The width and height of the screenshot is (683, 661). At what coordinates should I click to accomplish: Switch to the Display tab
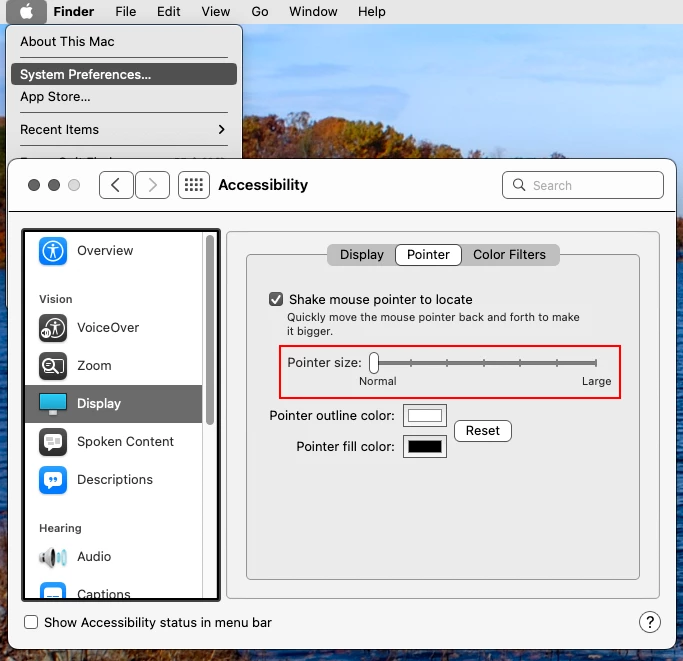point(362,254)
